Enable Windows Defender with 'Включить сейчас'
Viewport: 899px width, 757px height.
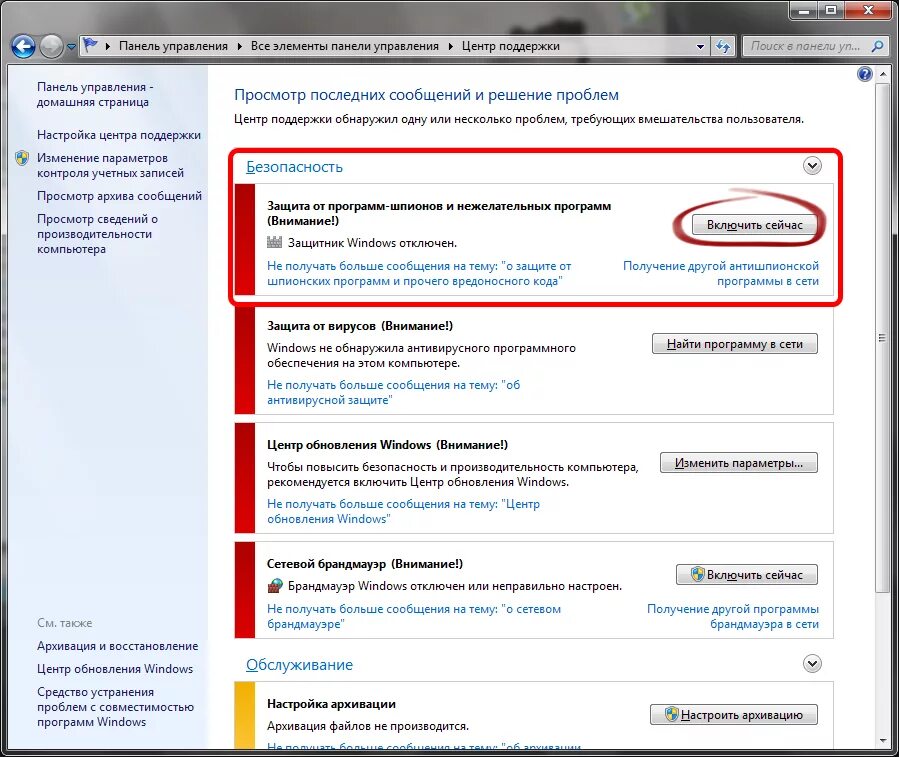tap(754, 225)
